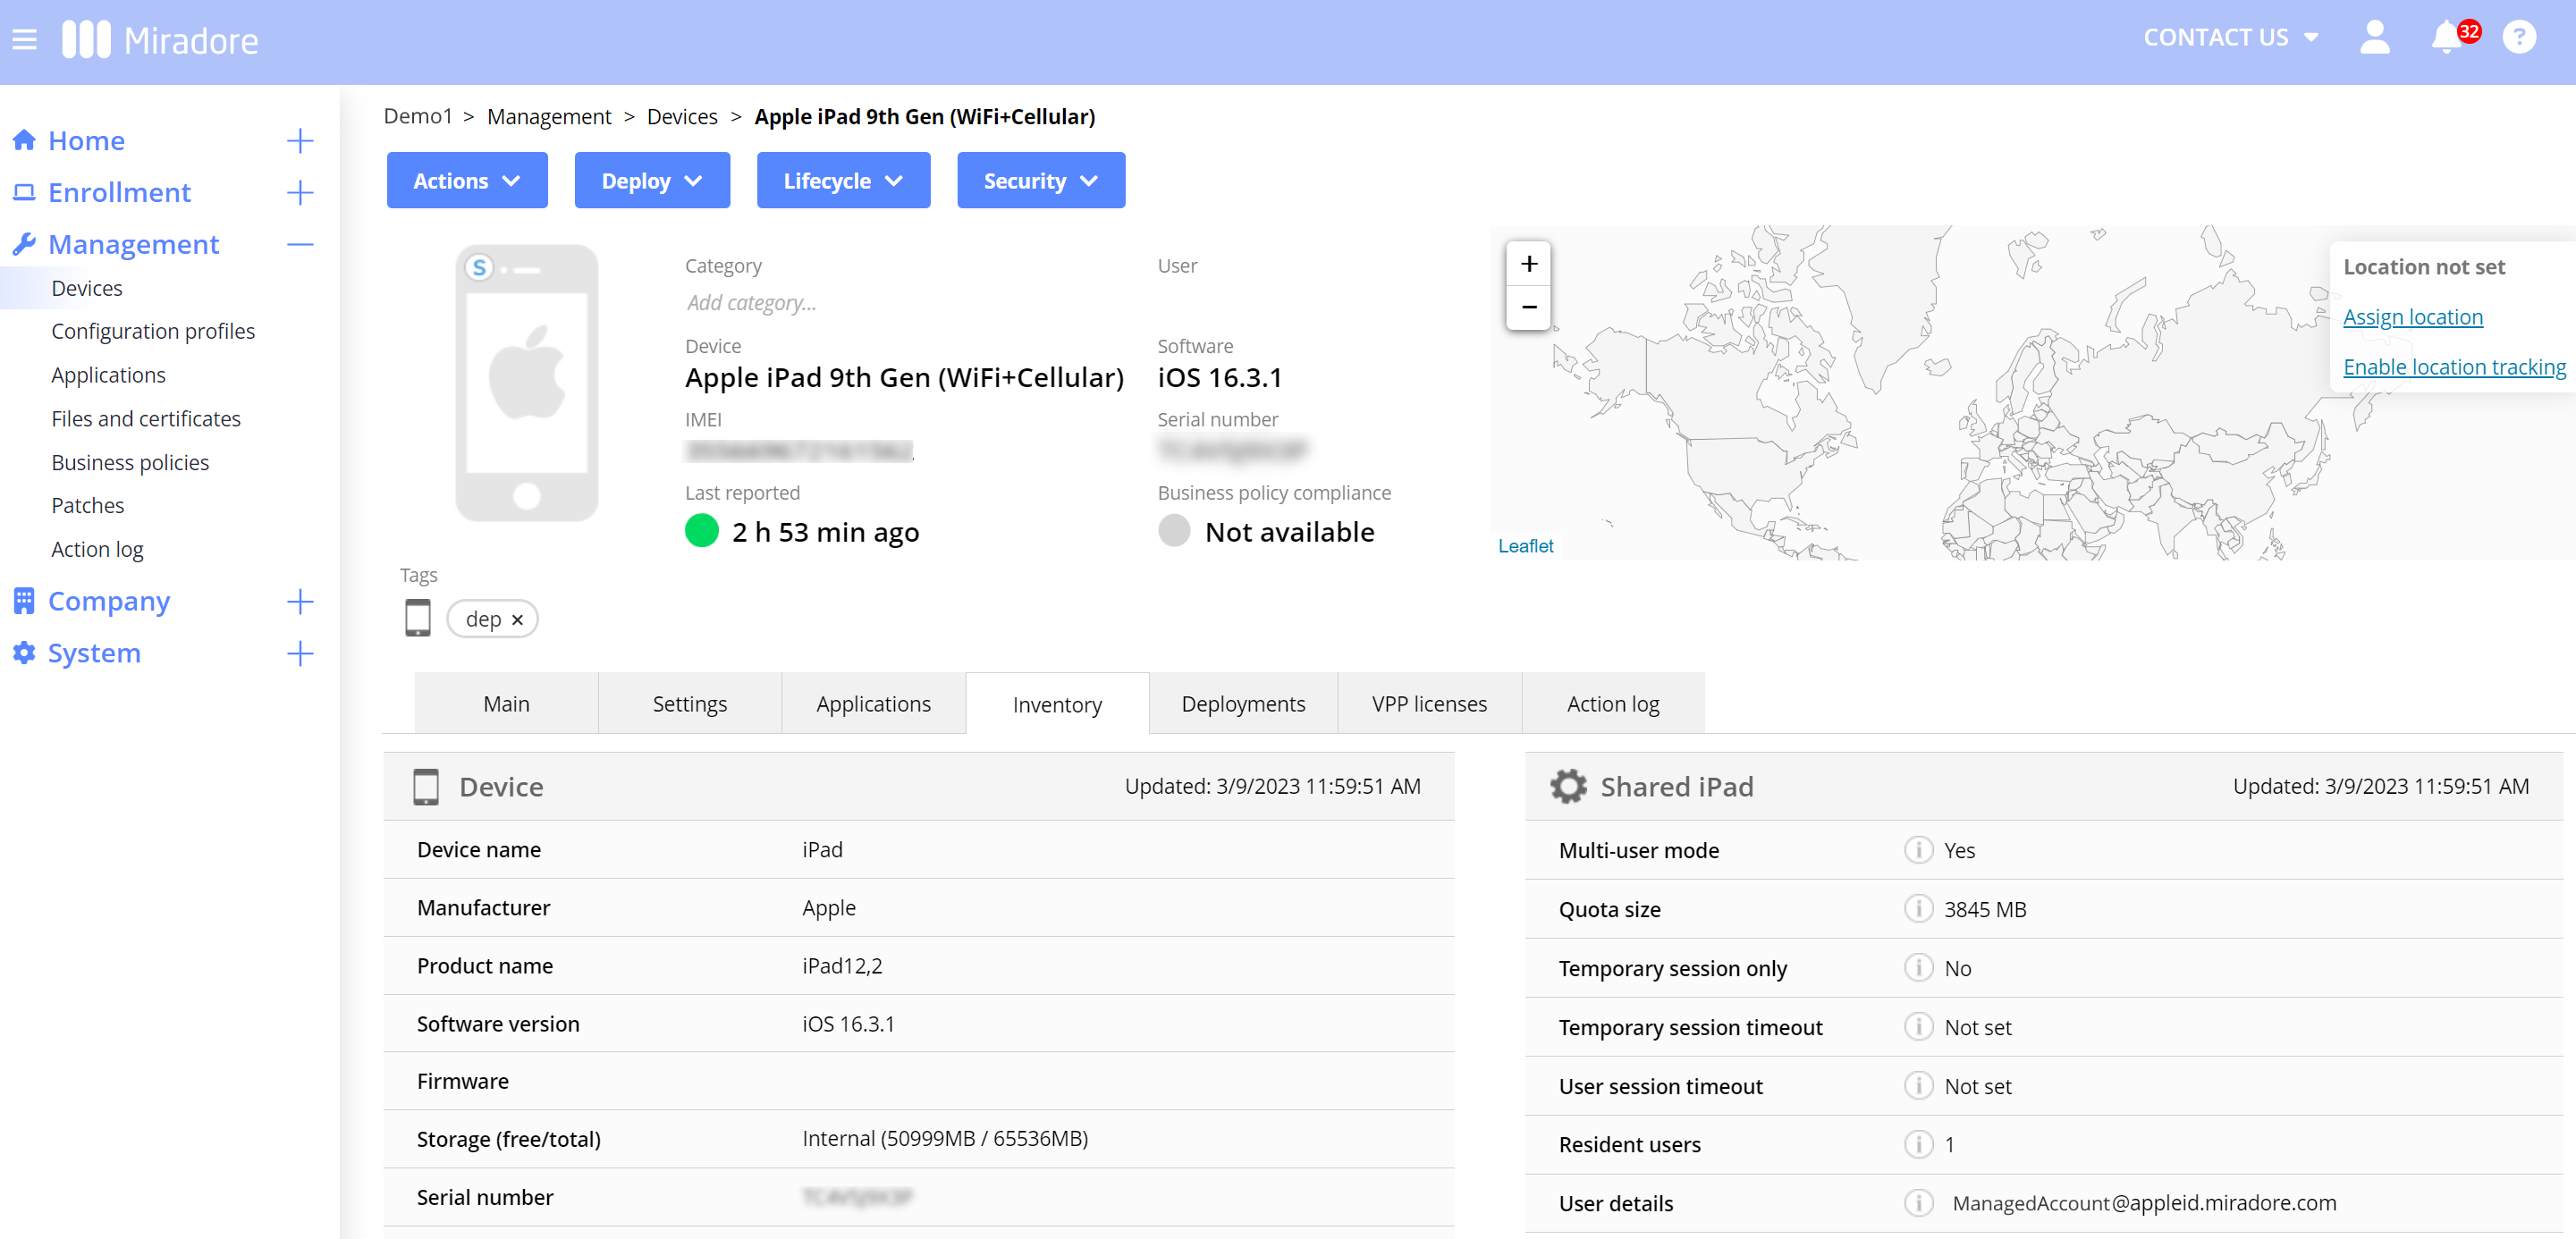This screenshot has width=2576, height=1239.
Task: Click the Home sidebar icon
Action: pyautogui.click(x=25, y=138)
